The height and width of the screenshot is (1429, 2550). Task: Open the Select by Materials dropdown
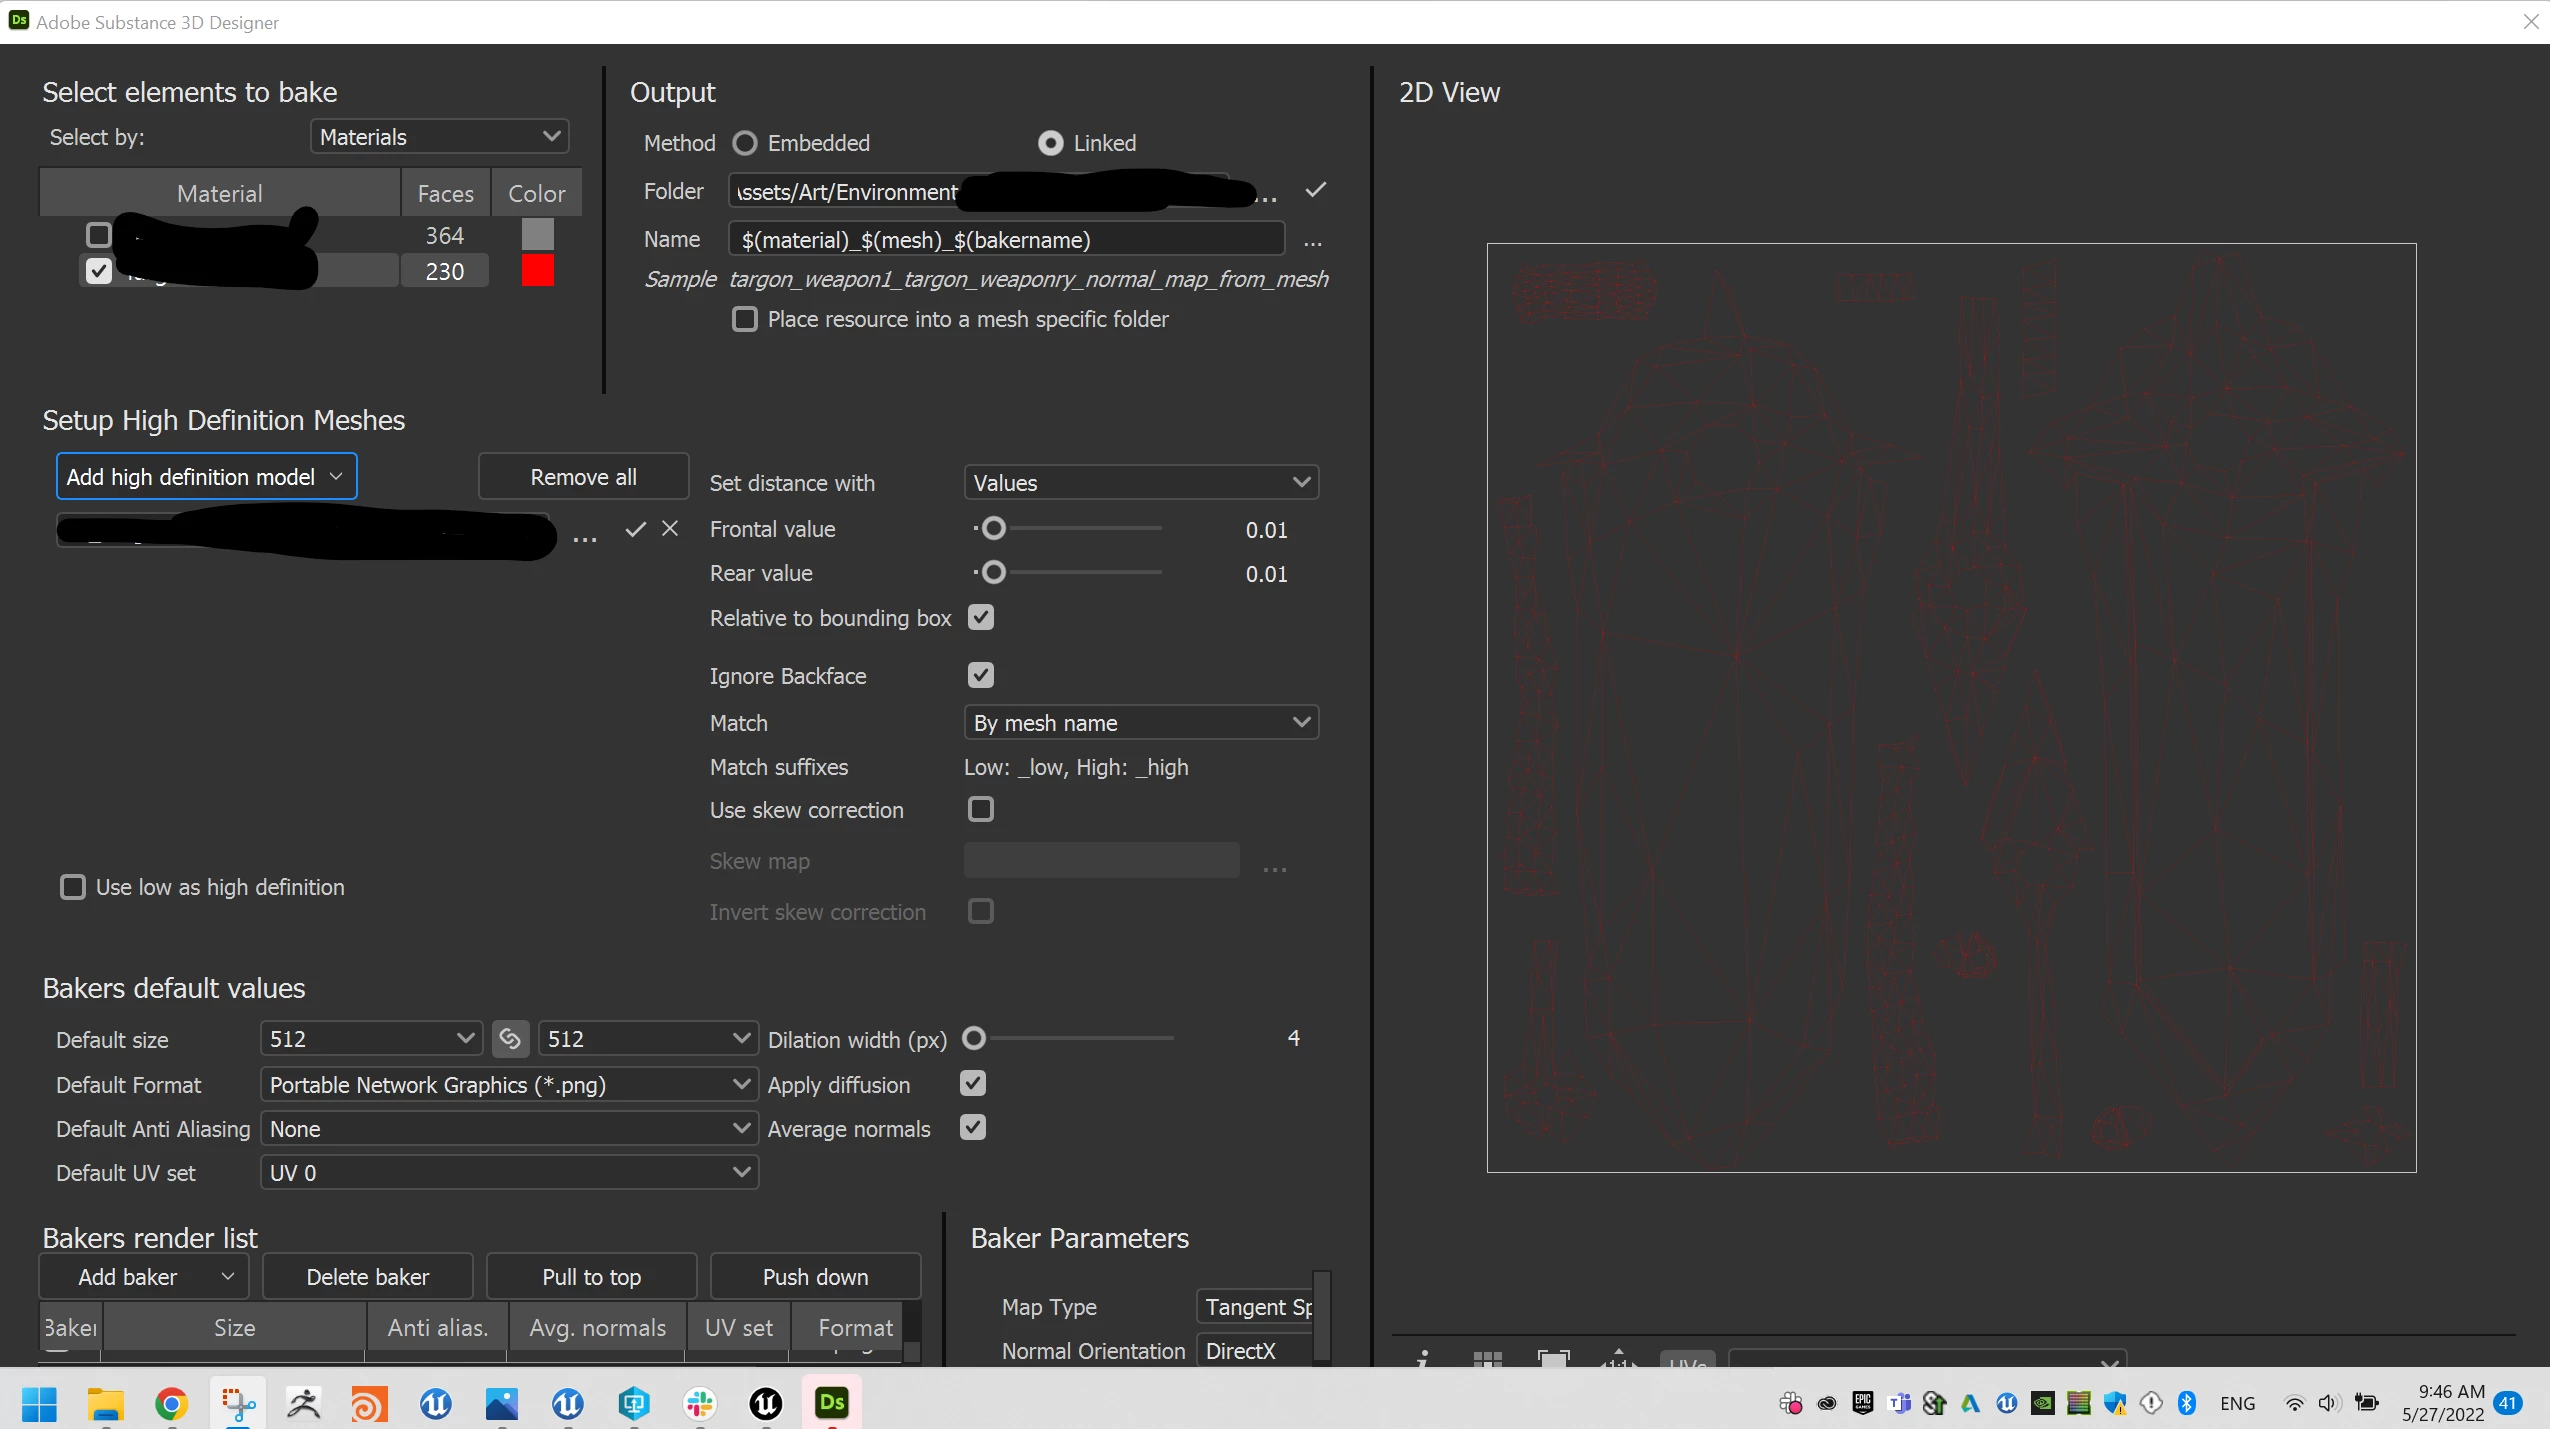pos(440,137)
